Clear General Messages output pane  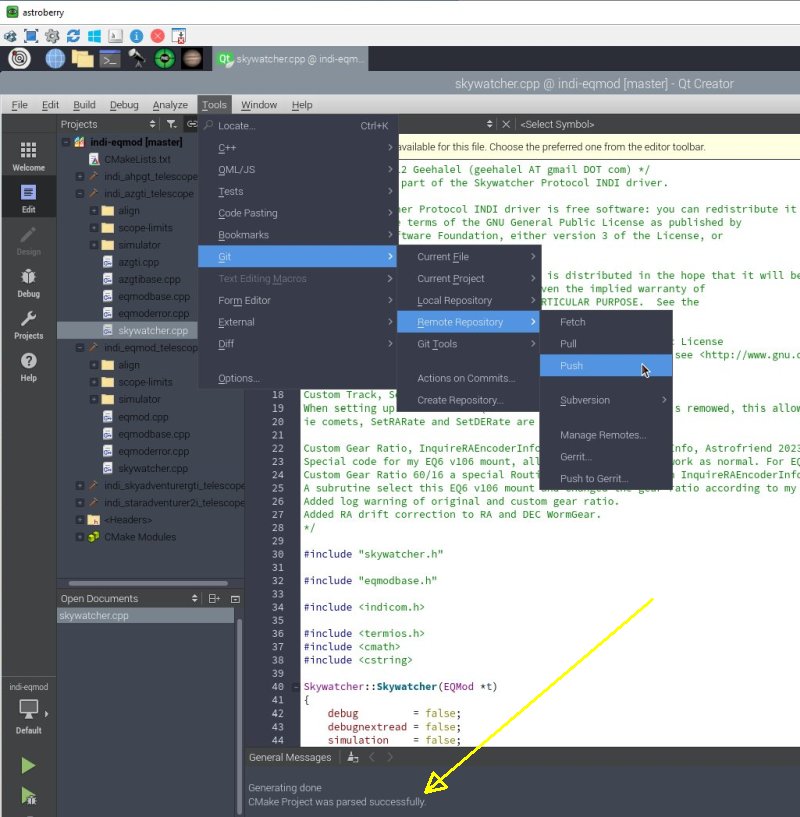coord(353,757)
